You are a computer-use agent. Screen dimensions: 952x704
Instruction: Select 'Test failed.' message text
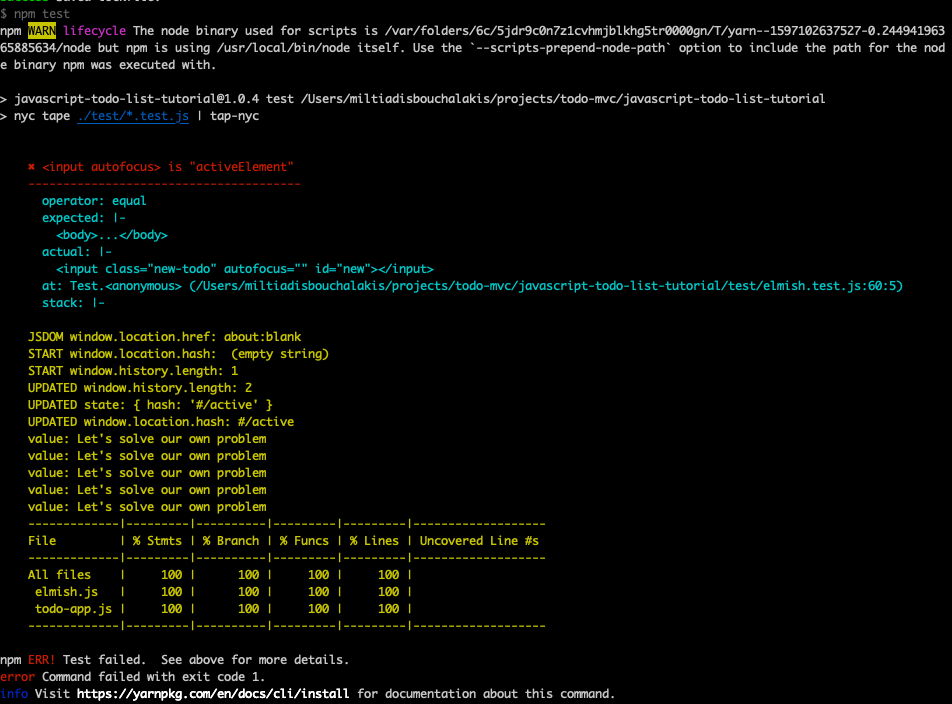[x=105, y=660]
